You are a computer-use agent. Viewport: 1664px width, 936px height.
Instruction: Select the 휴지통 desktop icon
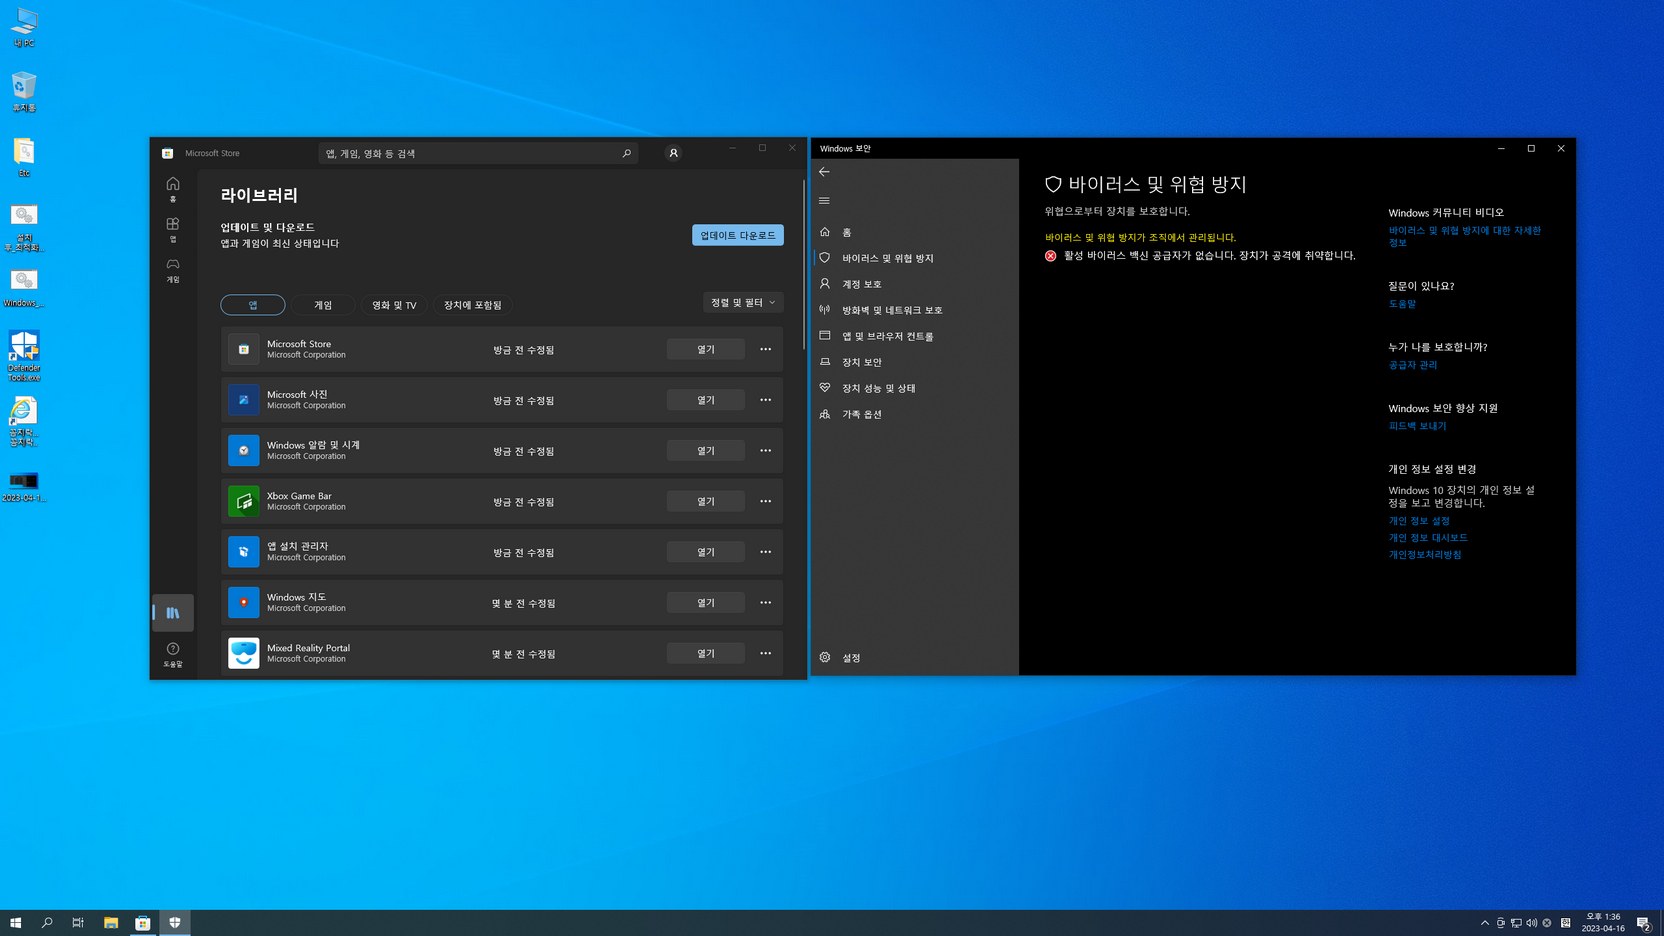[24, 91]
